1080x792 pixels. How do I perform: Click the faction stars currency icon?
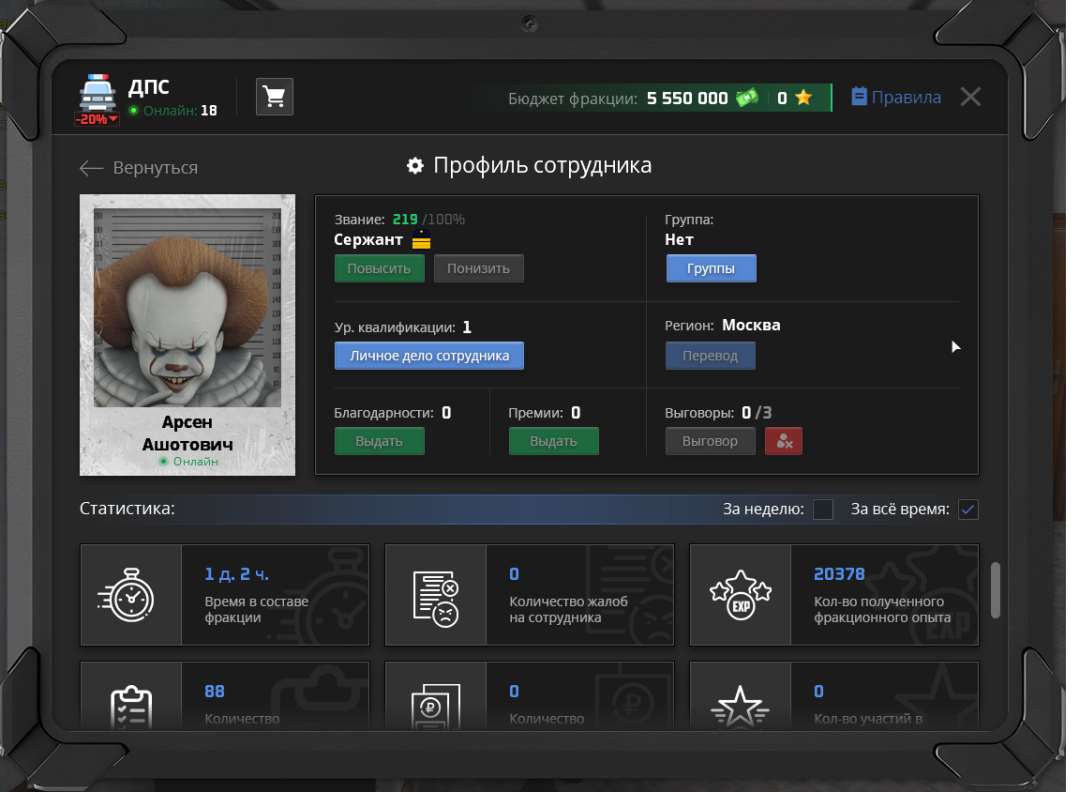(x=803, y=98)
